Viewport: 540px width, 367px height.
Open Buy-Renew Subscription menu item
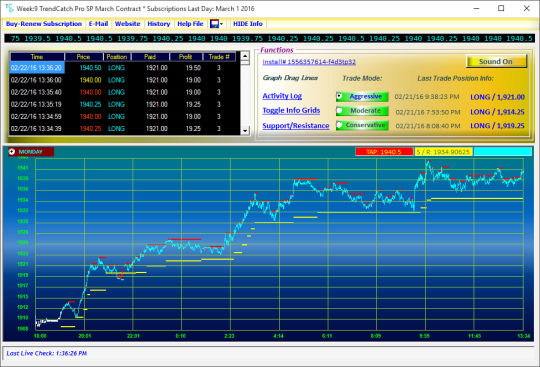click(44, 24)
